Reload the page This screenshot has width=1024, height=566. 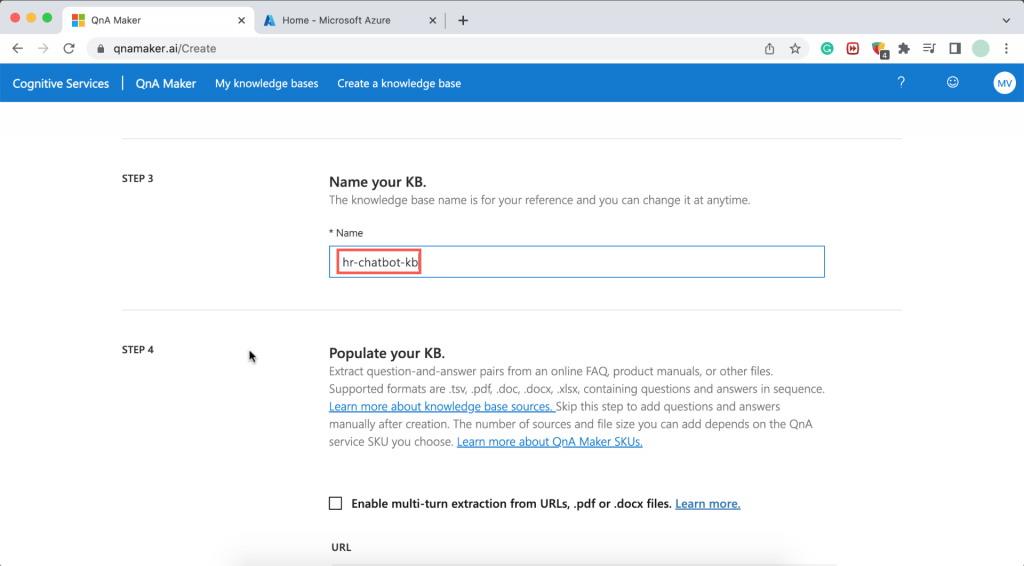[69, 48]
